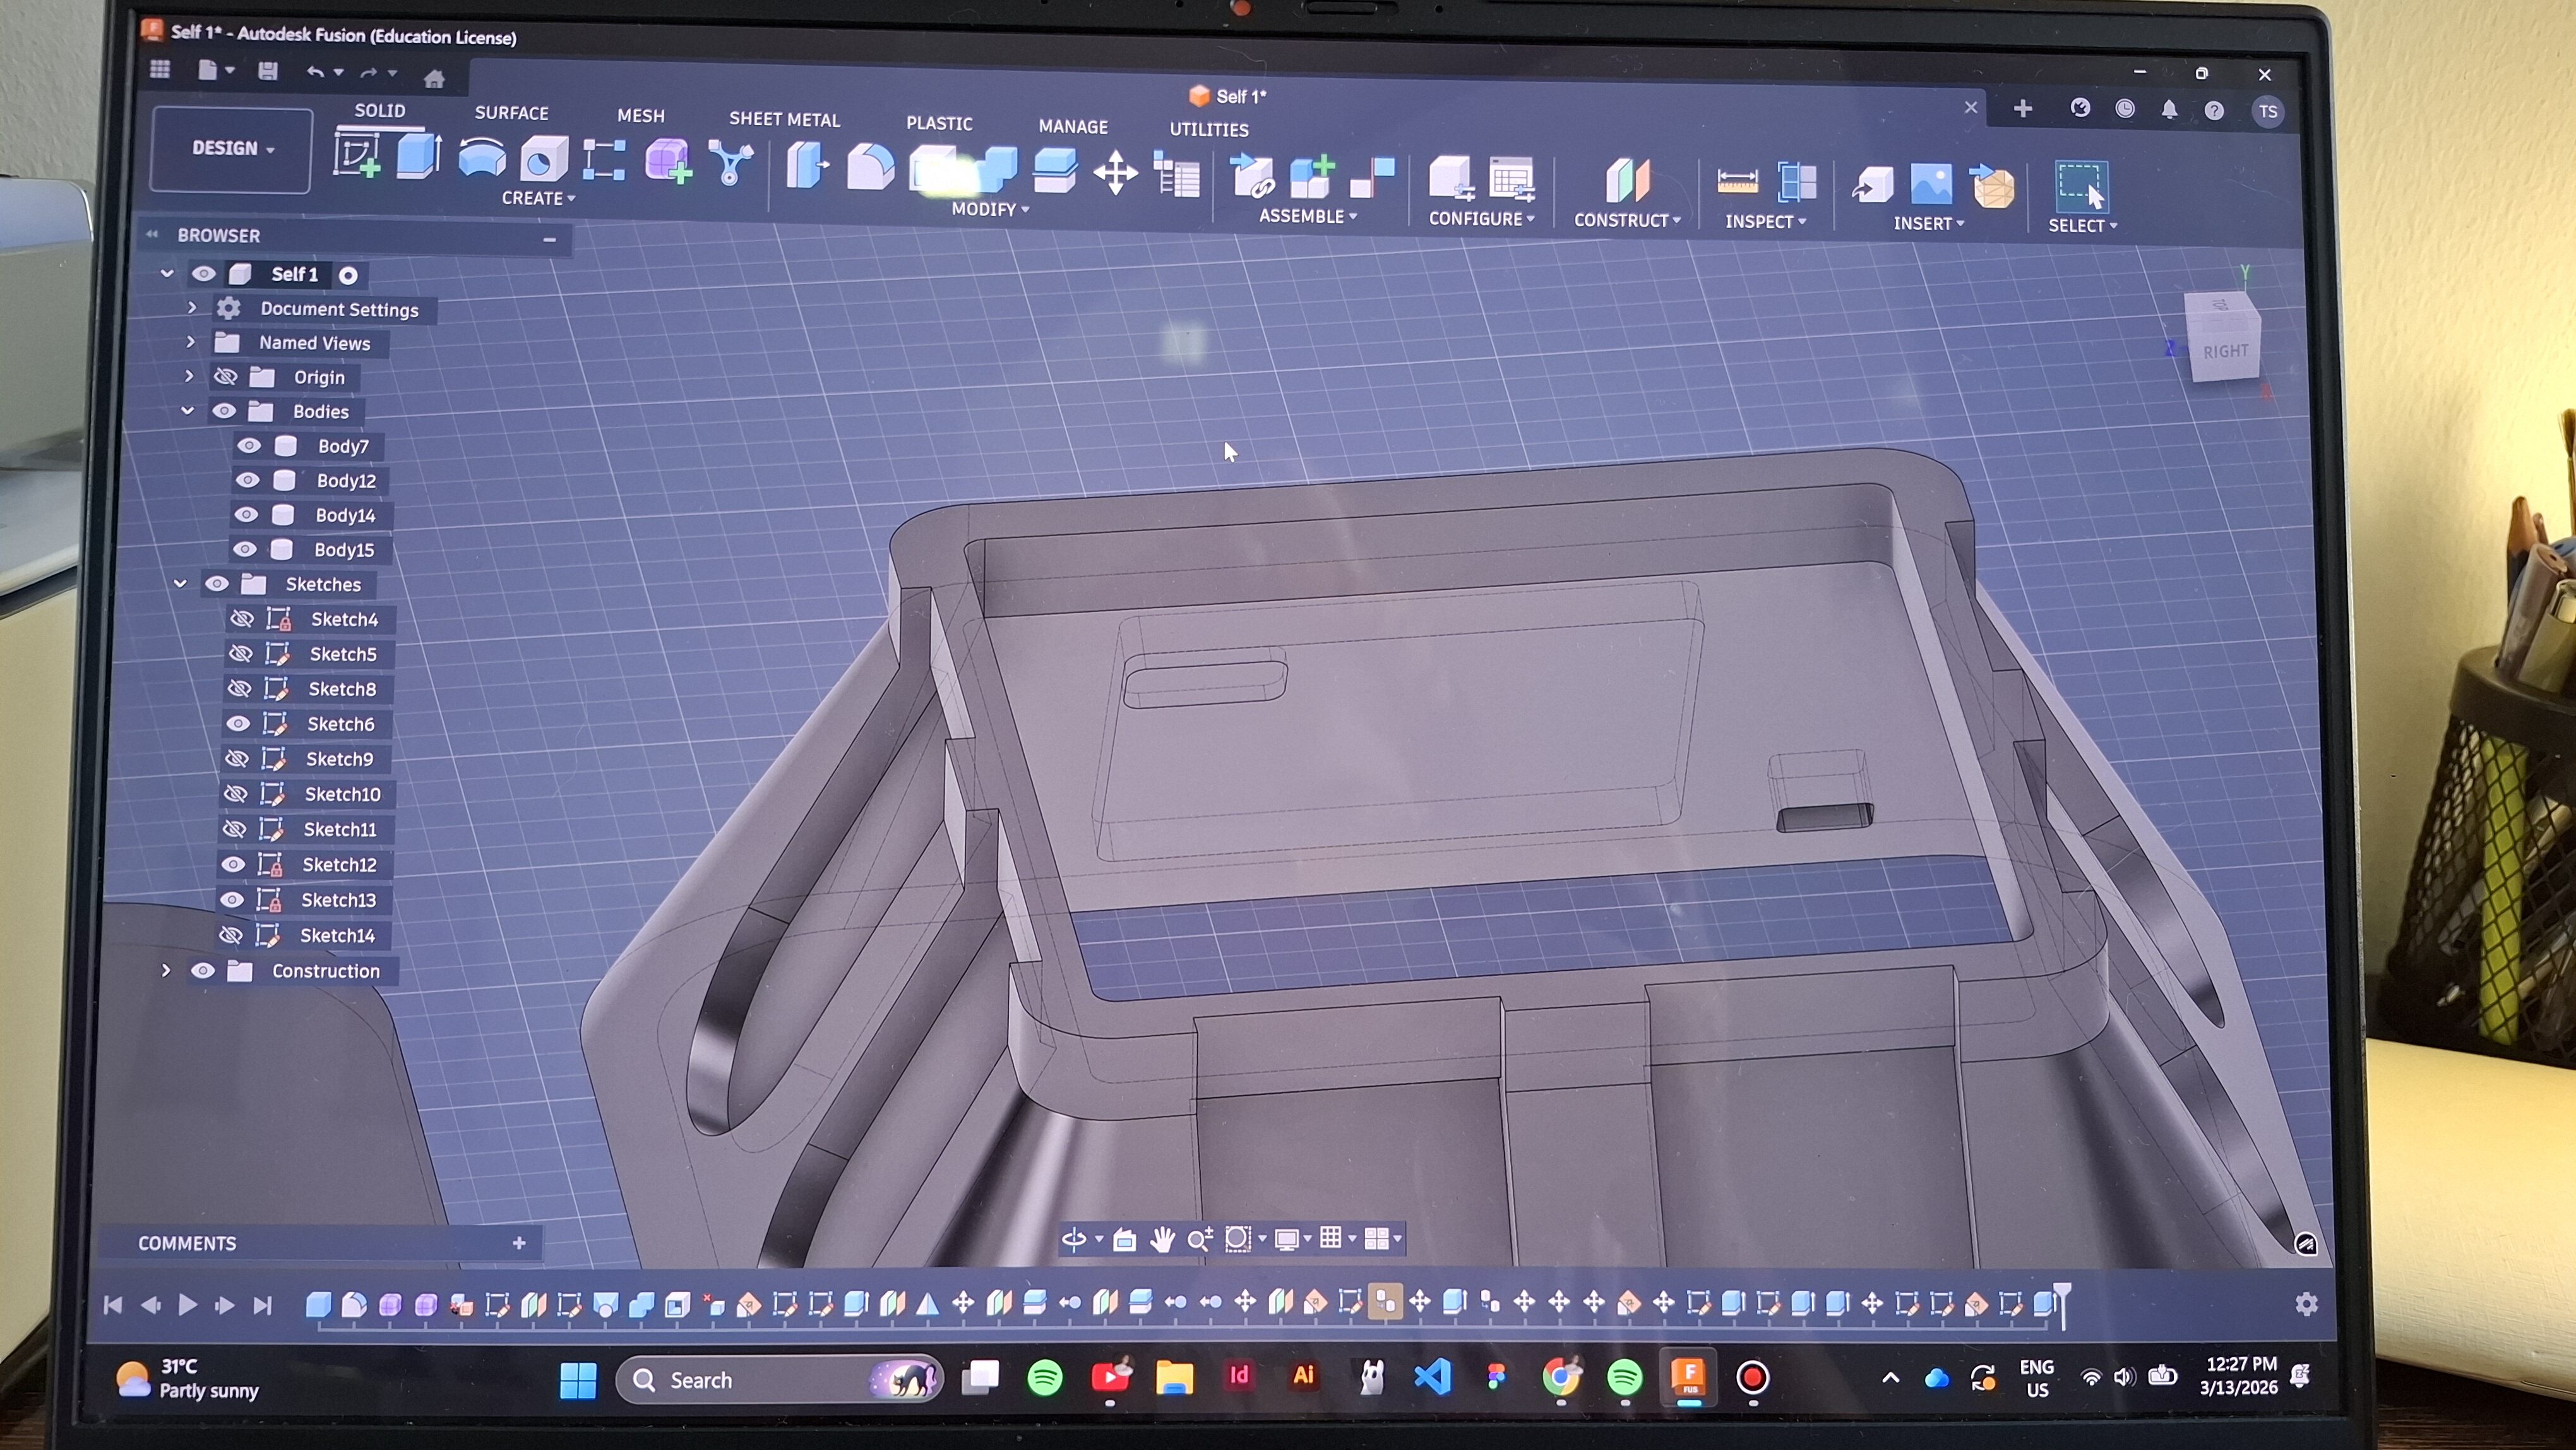The width and height of the screenshot is (2576, 1450).
Task: Switch to the PLASTIC tab
Action: point(939,123)
